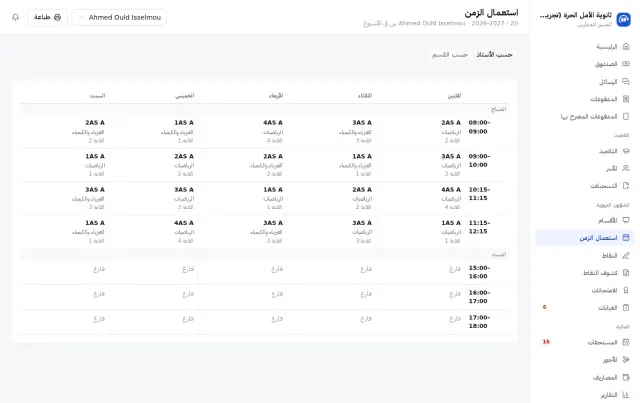Viewport: 640px width, 403px height.
Task: Click the السبت column header
Action: coord(97,96)
